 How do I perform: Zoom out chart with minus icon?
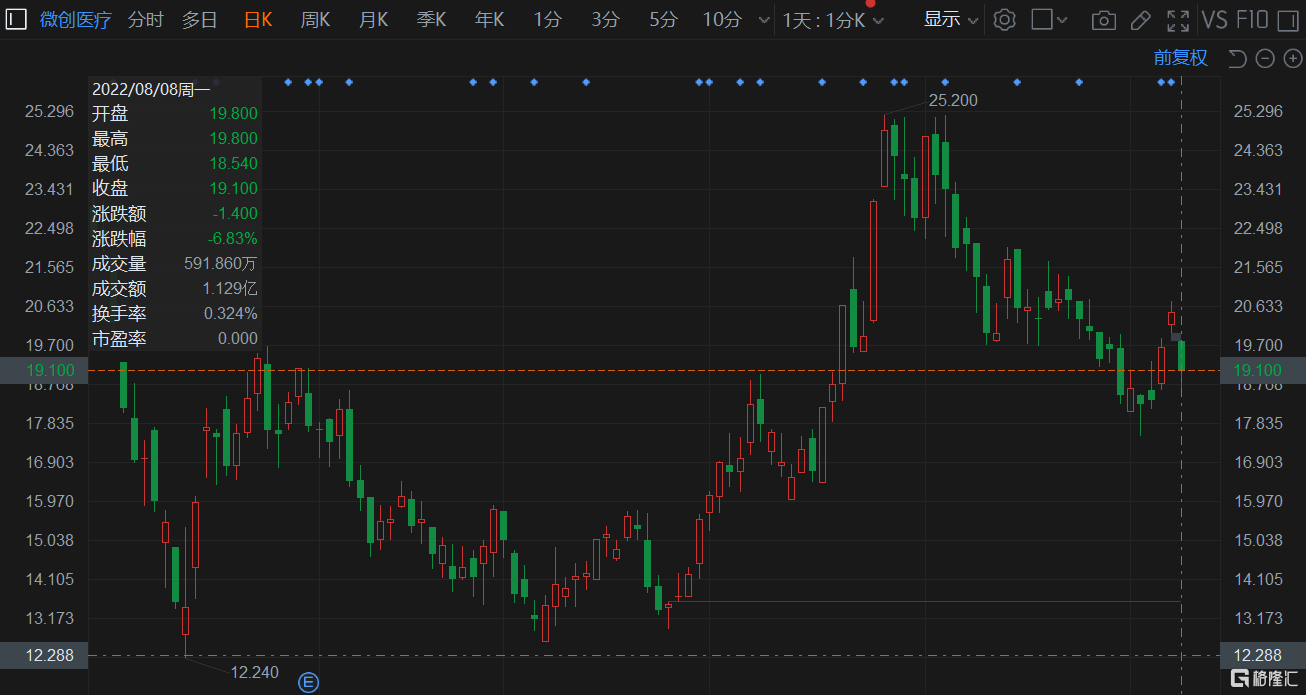1265,58
